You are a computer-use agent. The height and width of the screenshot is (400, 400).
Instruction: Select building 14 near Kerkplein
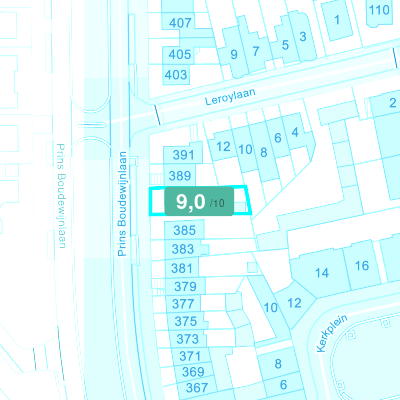pyautogui.click(x=322, y=273)
